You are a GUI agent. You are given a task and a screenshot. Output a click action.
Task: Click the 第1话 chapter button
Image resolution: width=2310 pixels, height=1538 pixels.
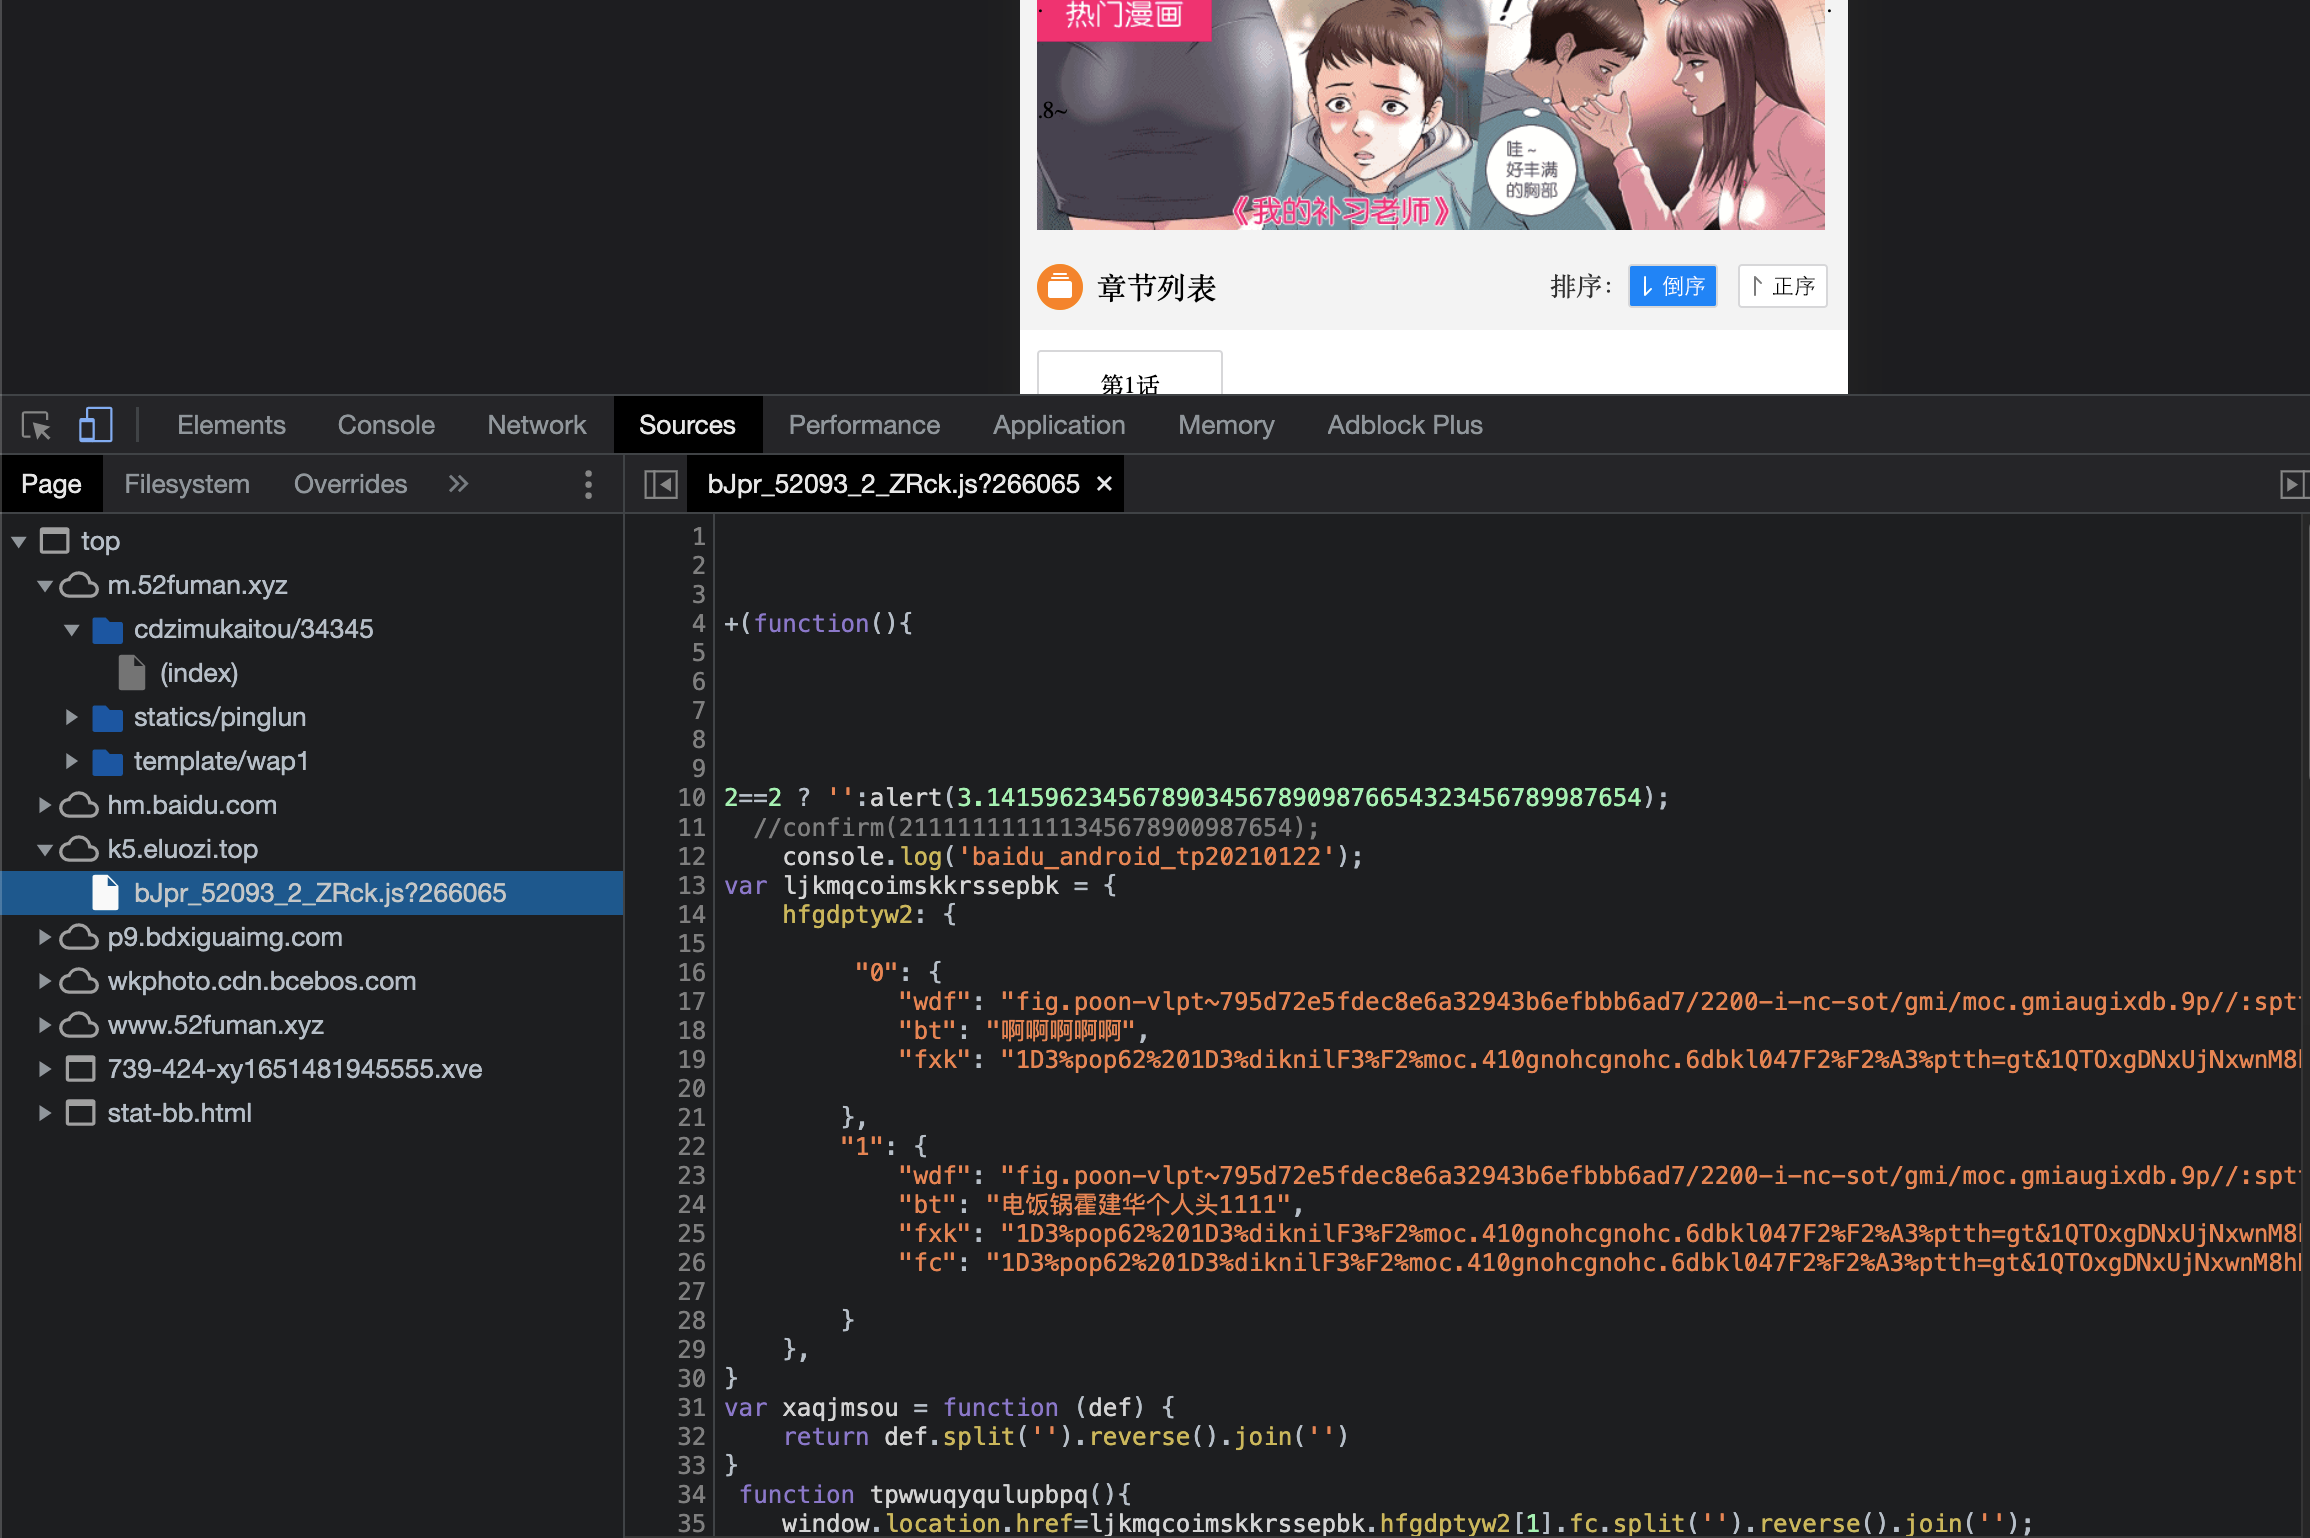pos(1128,383)
